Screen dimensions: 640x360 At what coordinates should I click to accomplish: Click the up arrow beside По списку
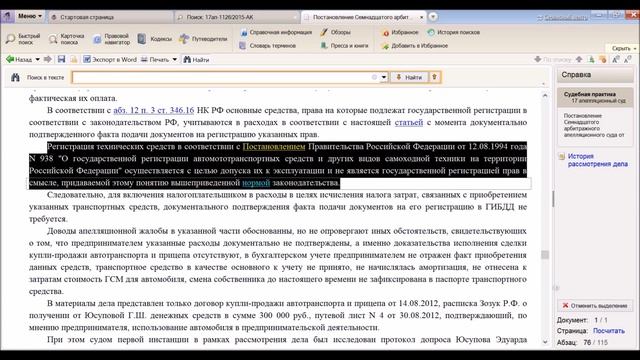tap(579, 60)
